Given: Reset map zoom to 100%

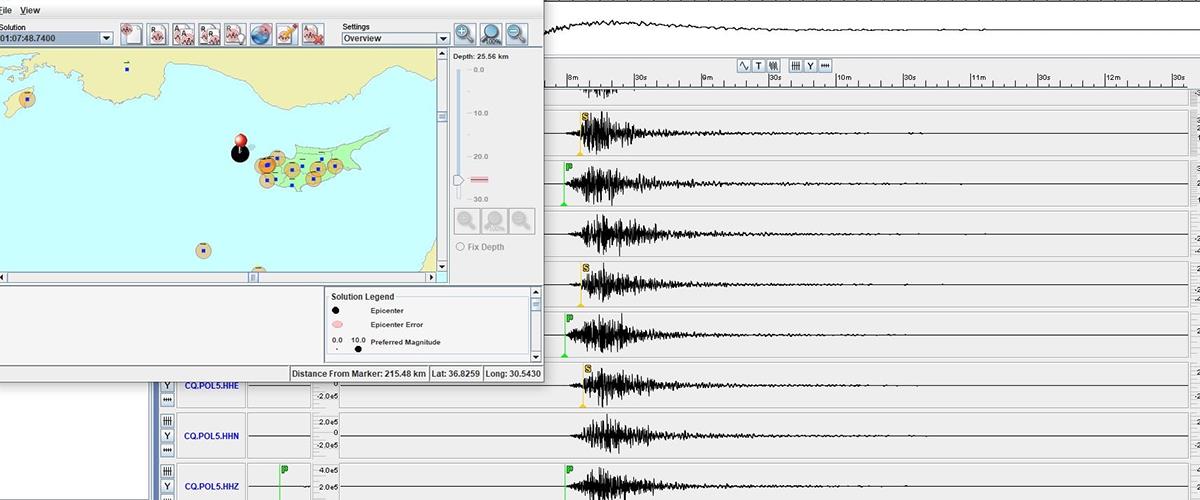Looking at the screenshot, I should (490, 35).
